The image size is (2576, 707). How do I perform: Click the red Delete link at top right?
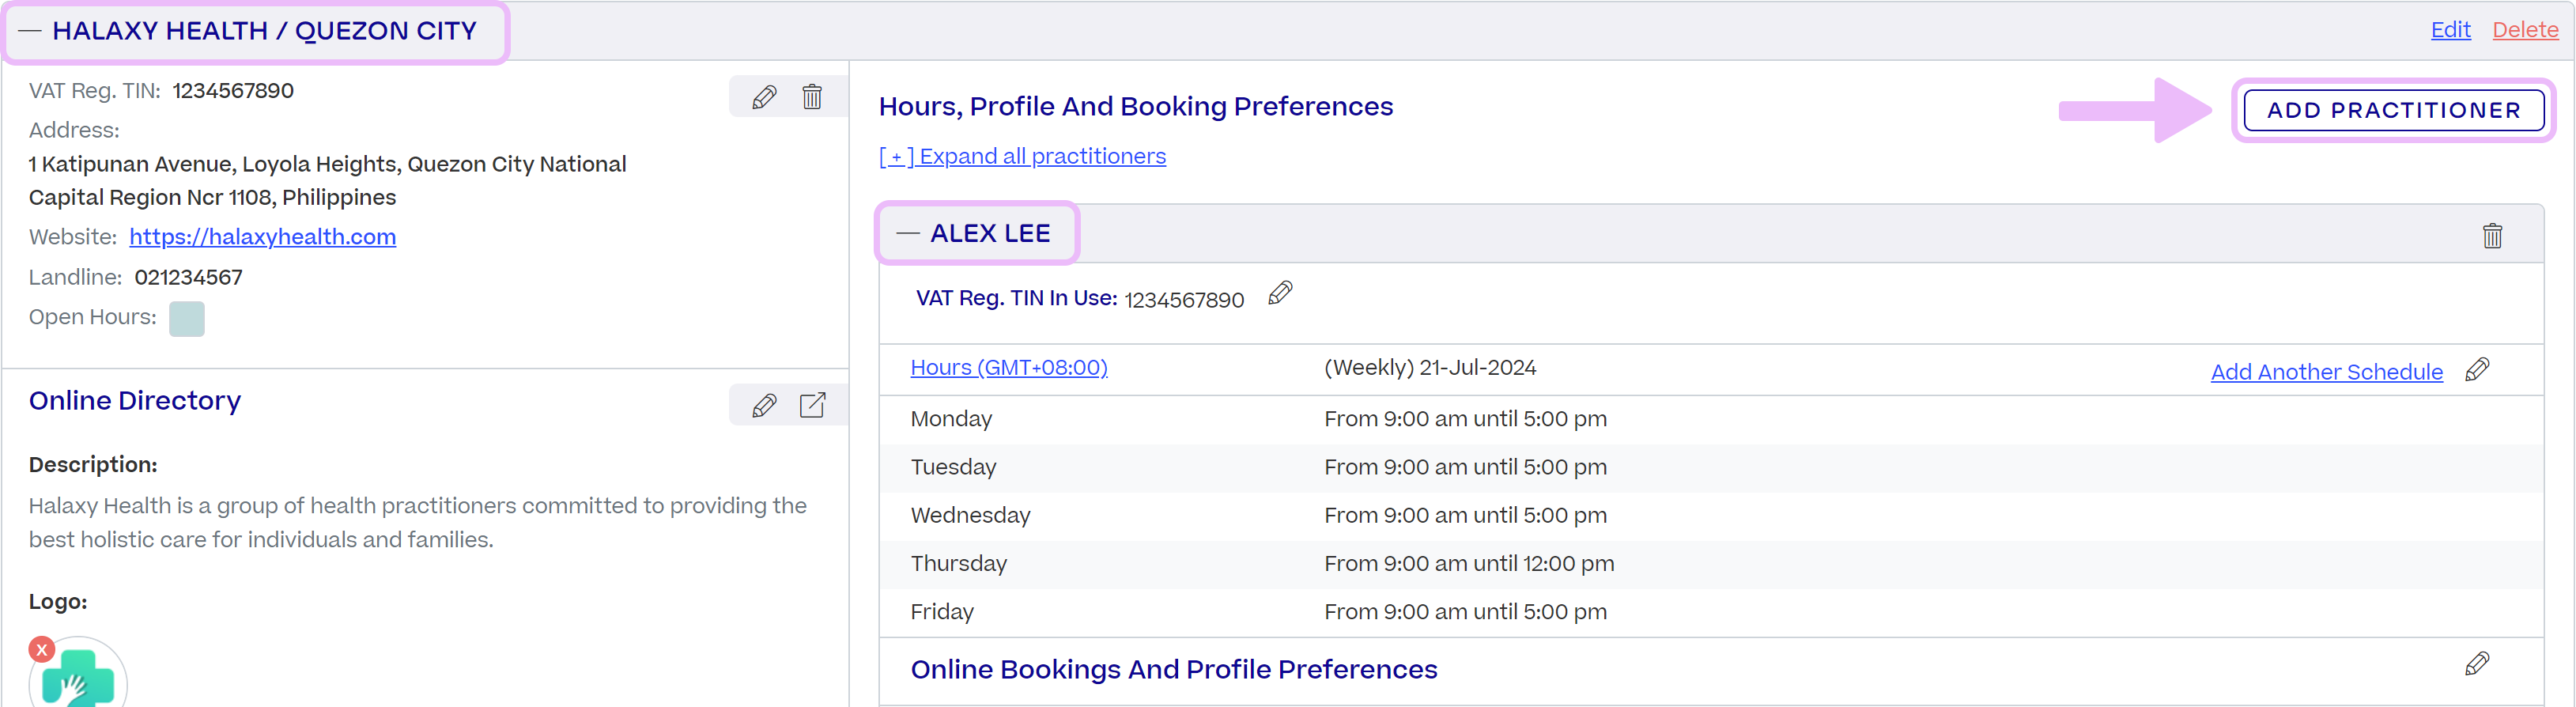2525,30
